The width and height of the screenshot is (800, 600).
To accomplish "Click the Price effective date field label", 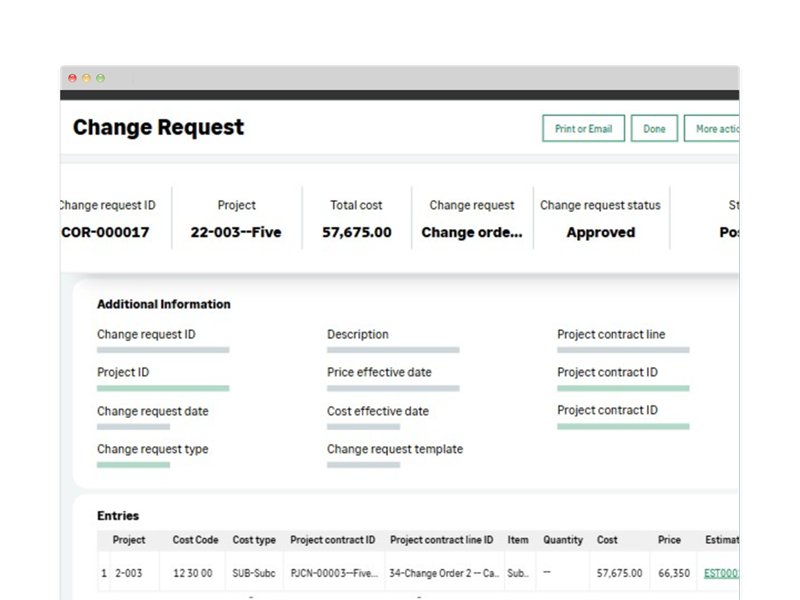I will [379, 372].
